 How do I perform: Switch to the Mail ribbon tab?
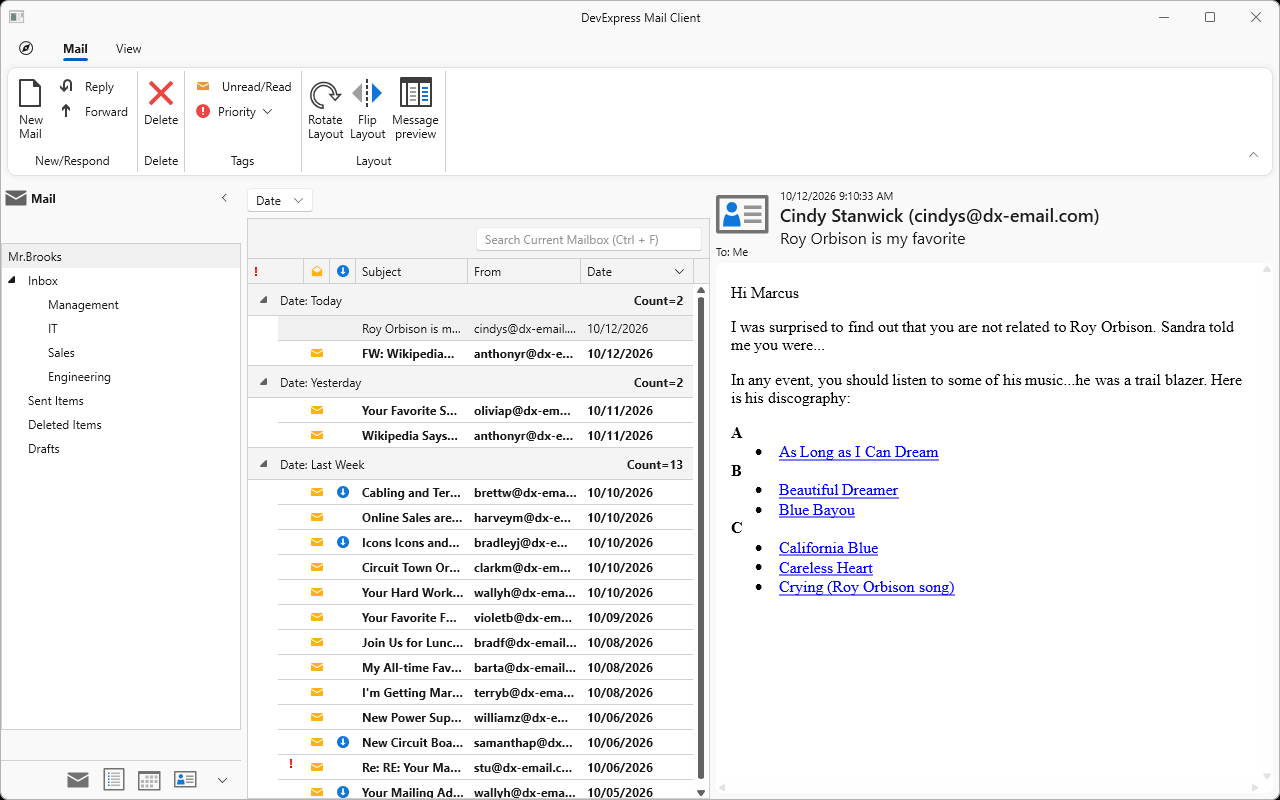click(x=75, y=49)
